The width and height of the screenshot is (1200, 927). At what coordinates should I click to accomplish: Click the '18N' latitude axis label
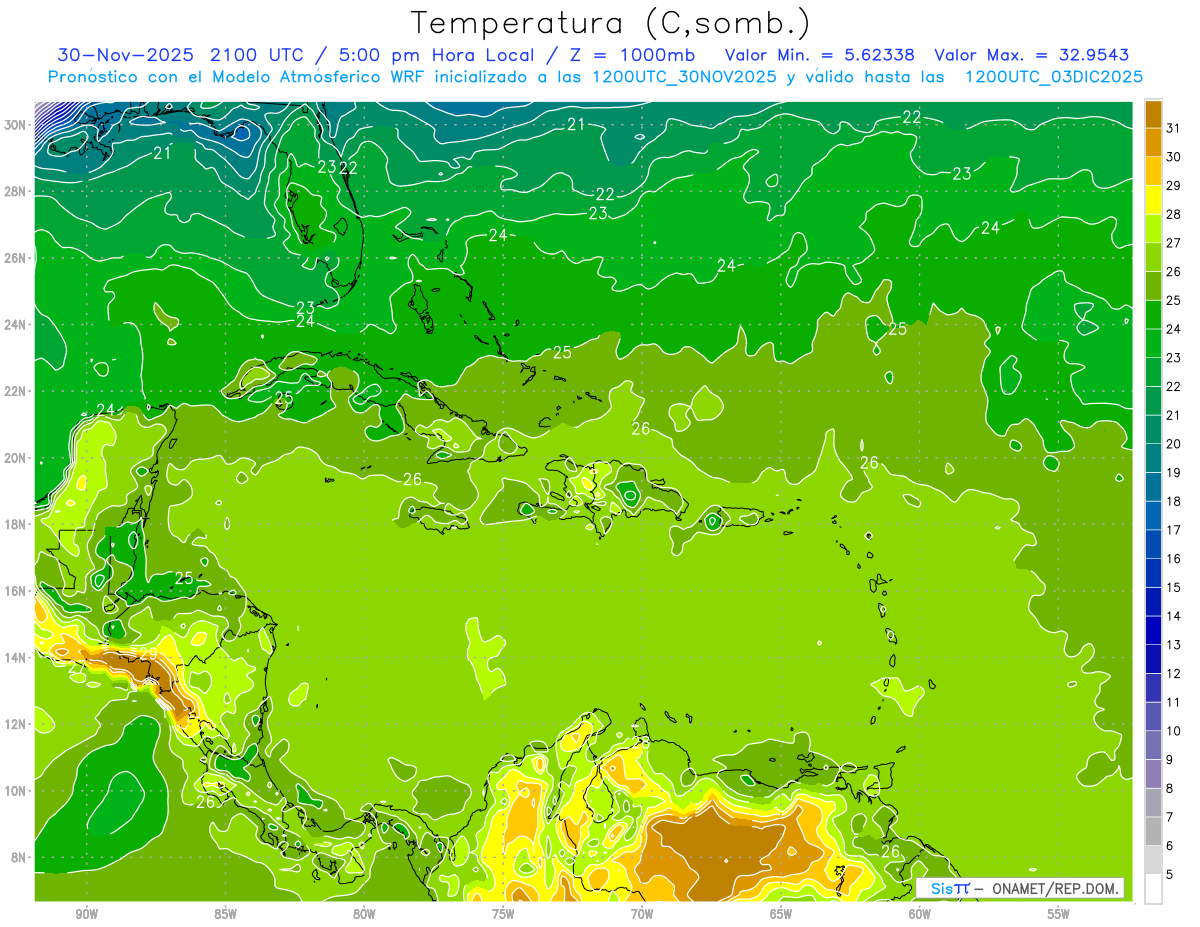16,524
